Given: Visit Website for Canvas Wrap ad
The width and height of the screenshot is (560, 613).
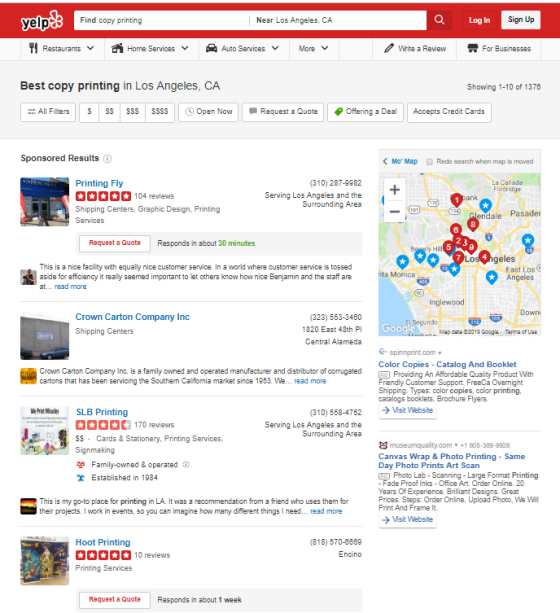Looking at the screenshot, I should [407, 519].
